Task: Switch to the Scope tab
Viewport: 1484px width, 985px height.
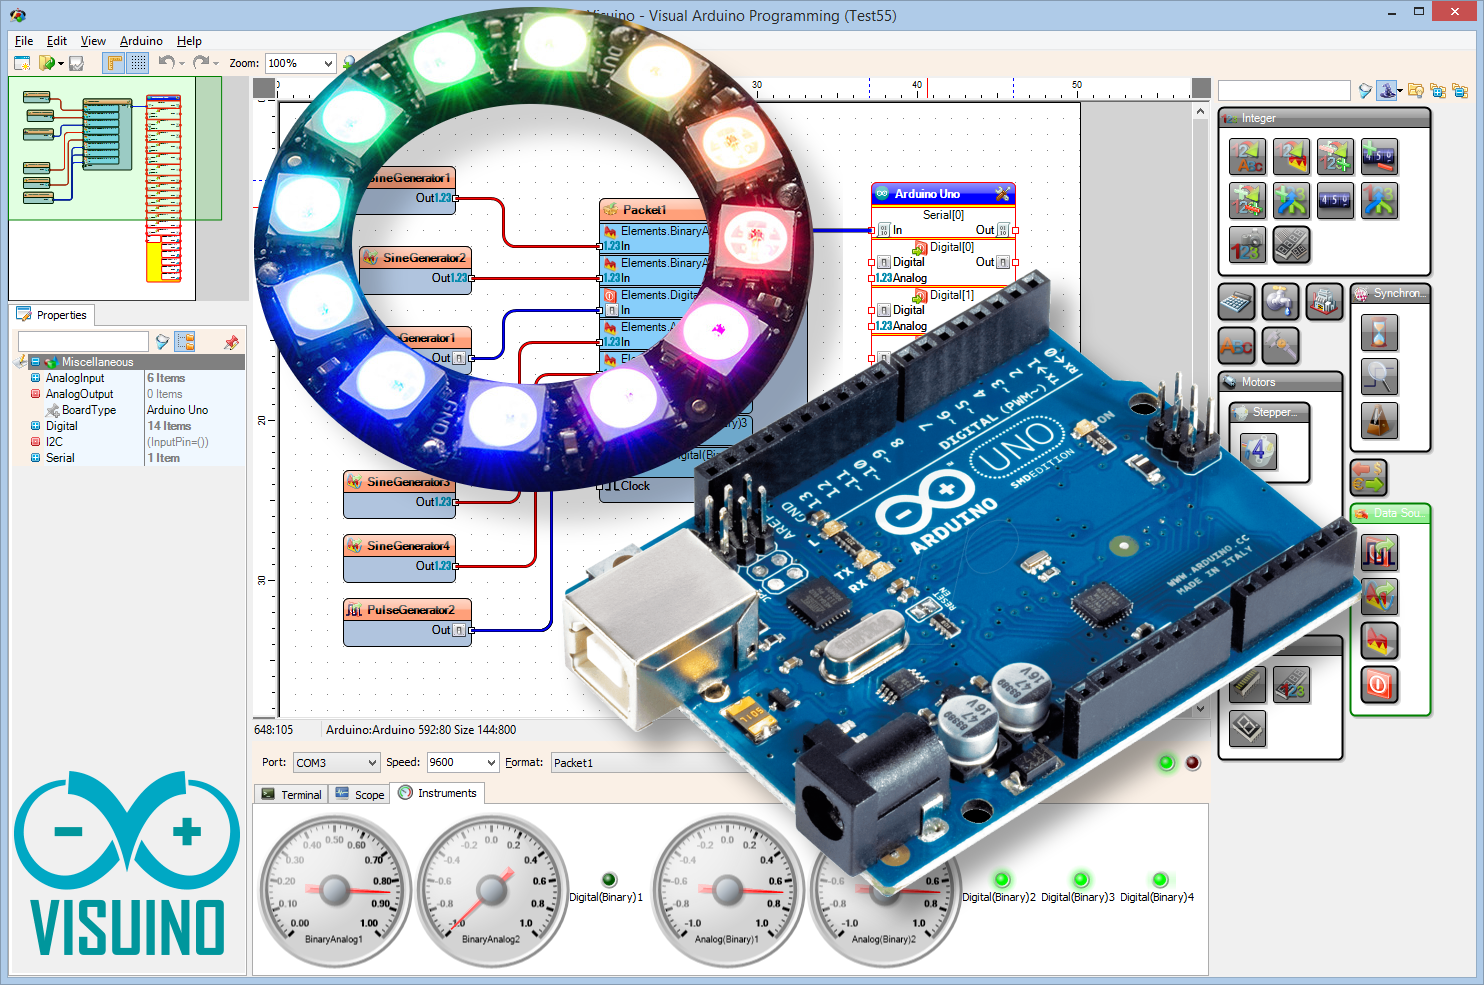Action: (x=359, y=793)
